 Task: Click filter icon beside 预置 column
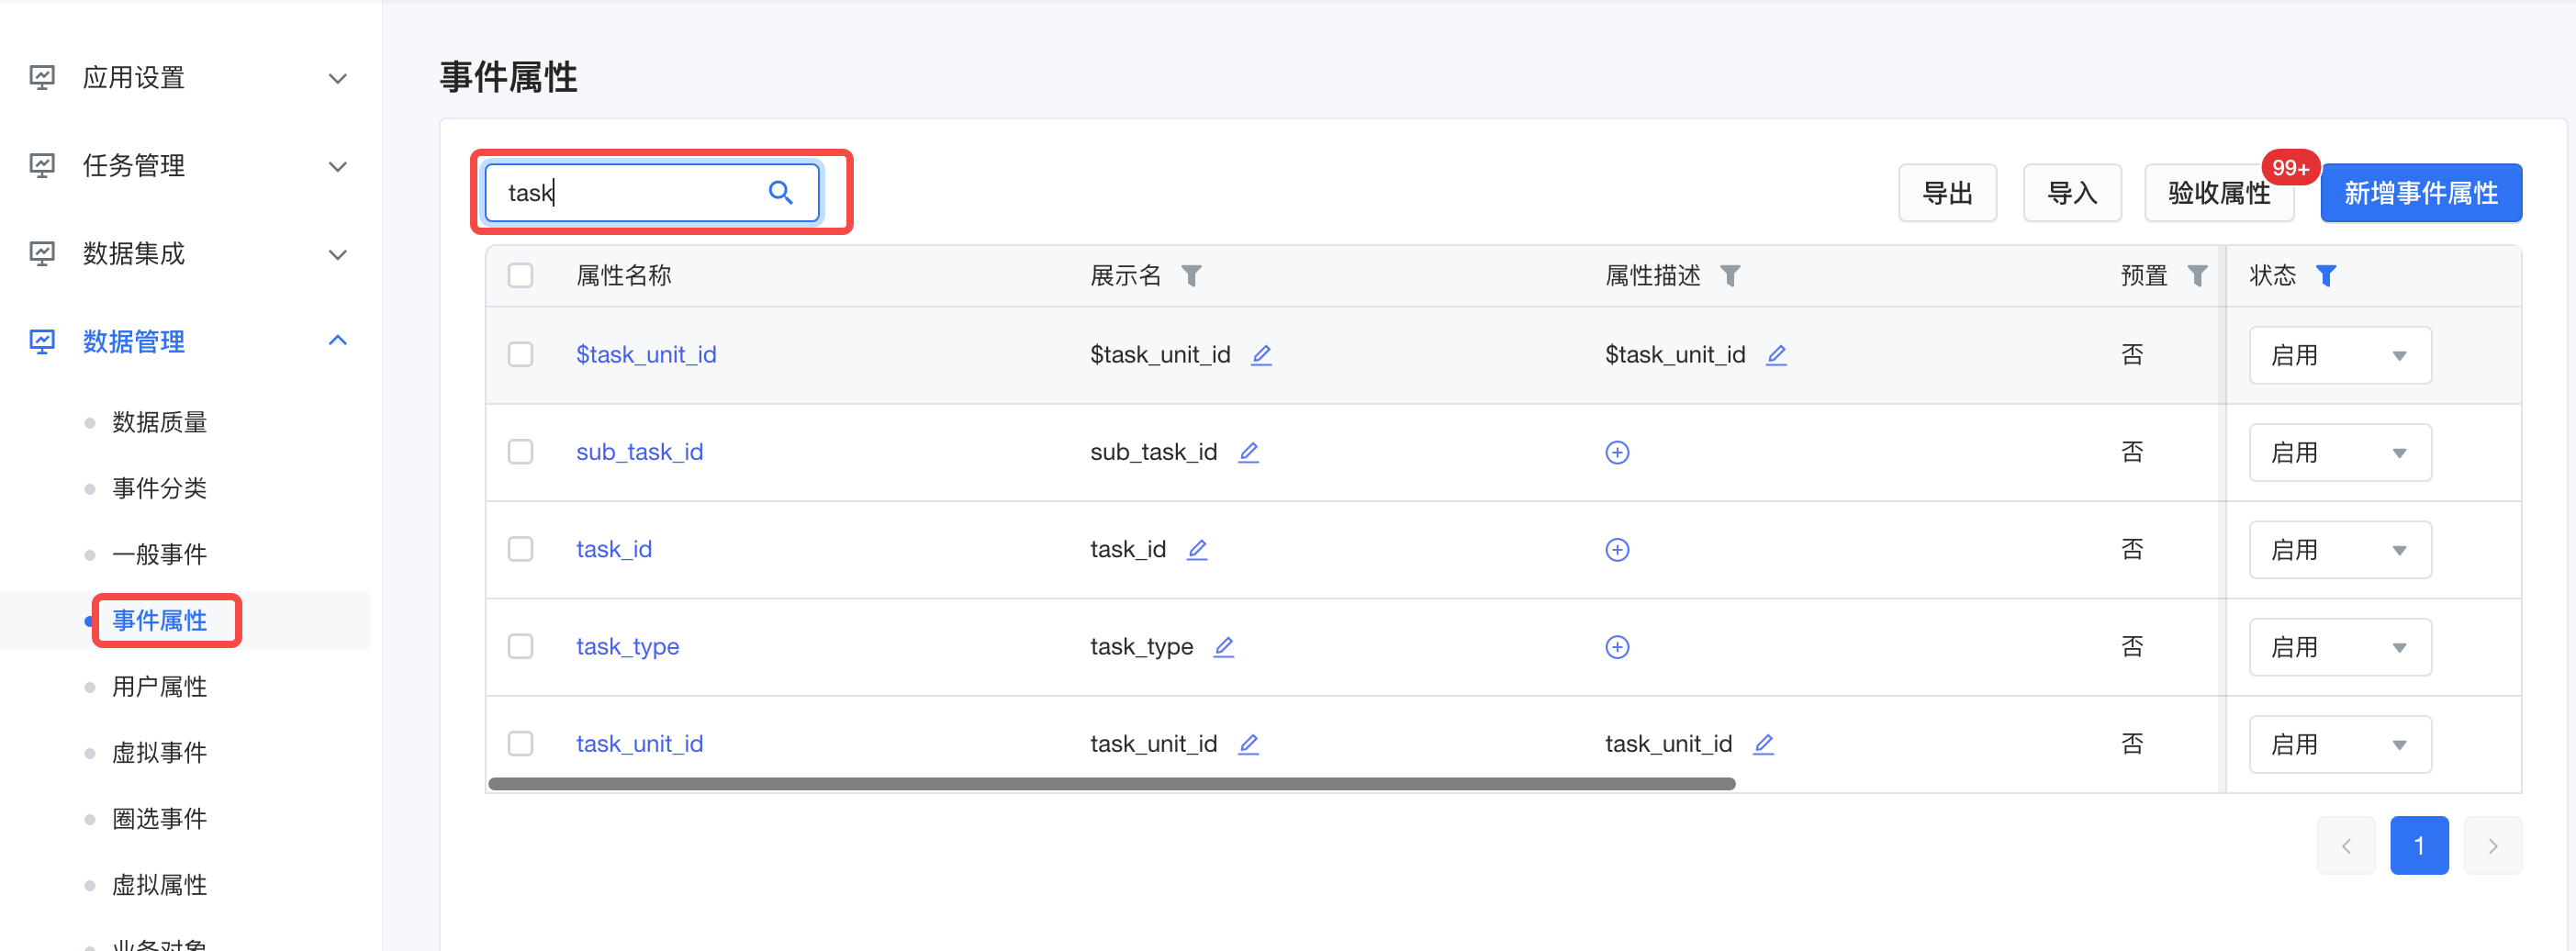tap(2197, 275)
